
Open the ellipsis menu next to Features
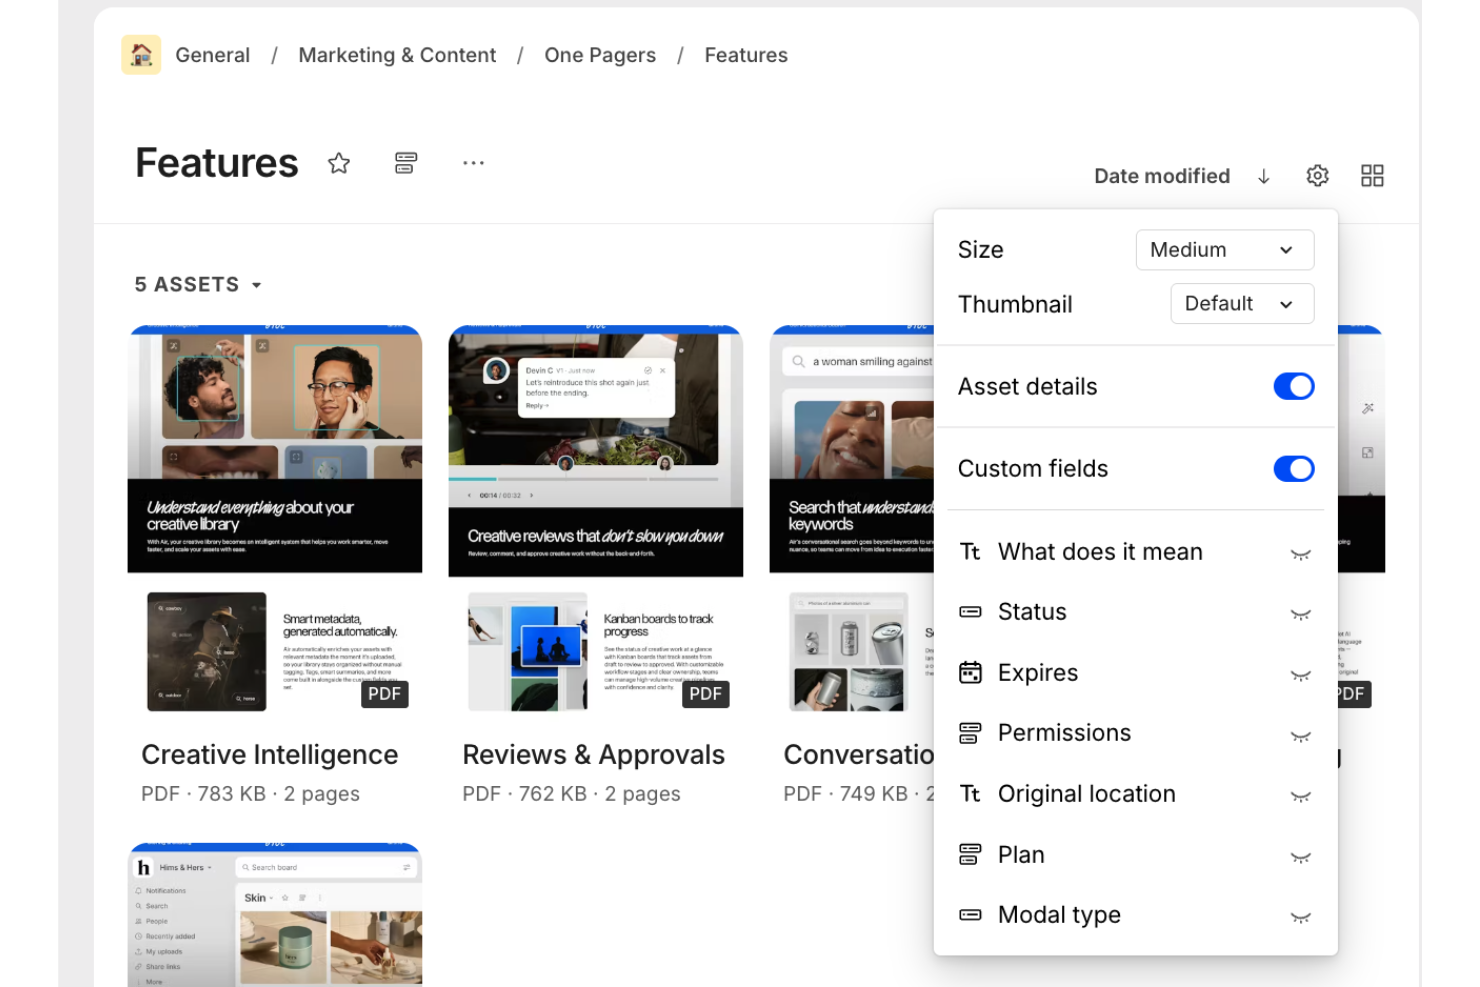[473, 163]
